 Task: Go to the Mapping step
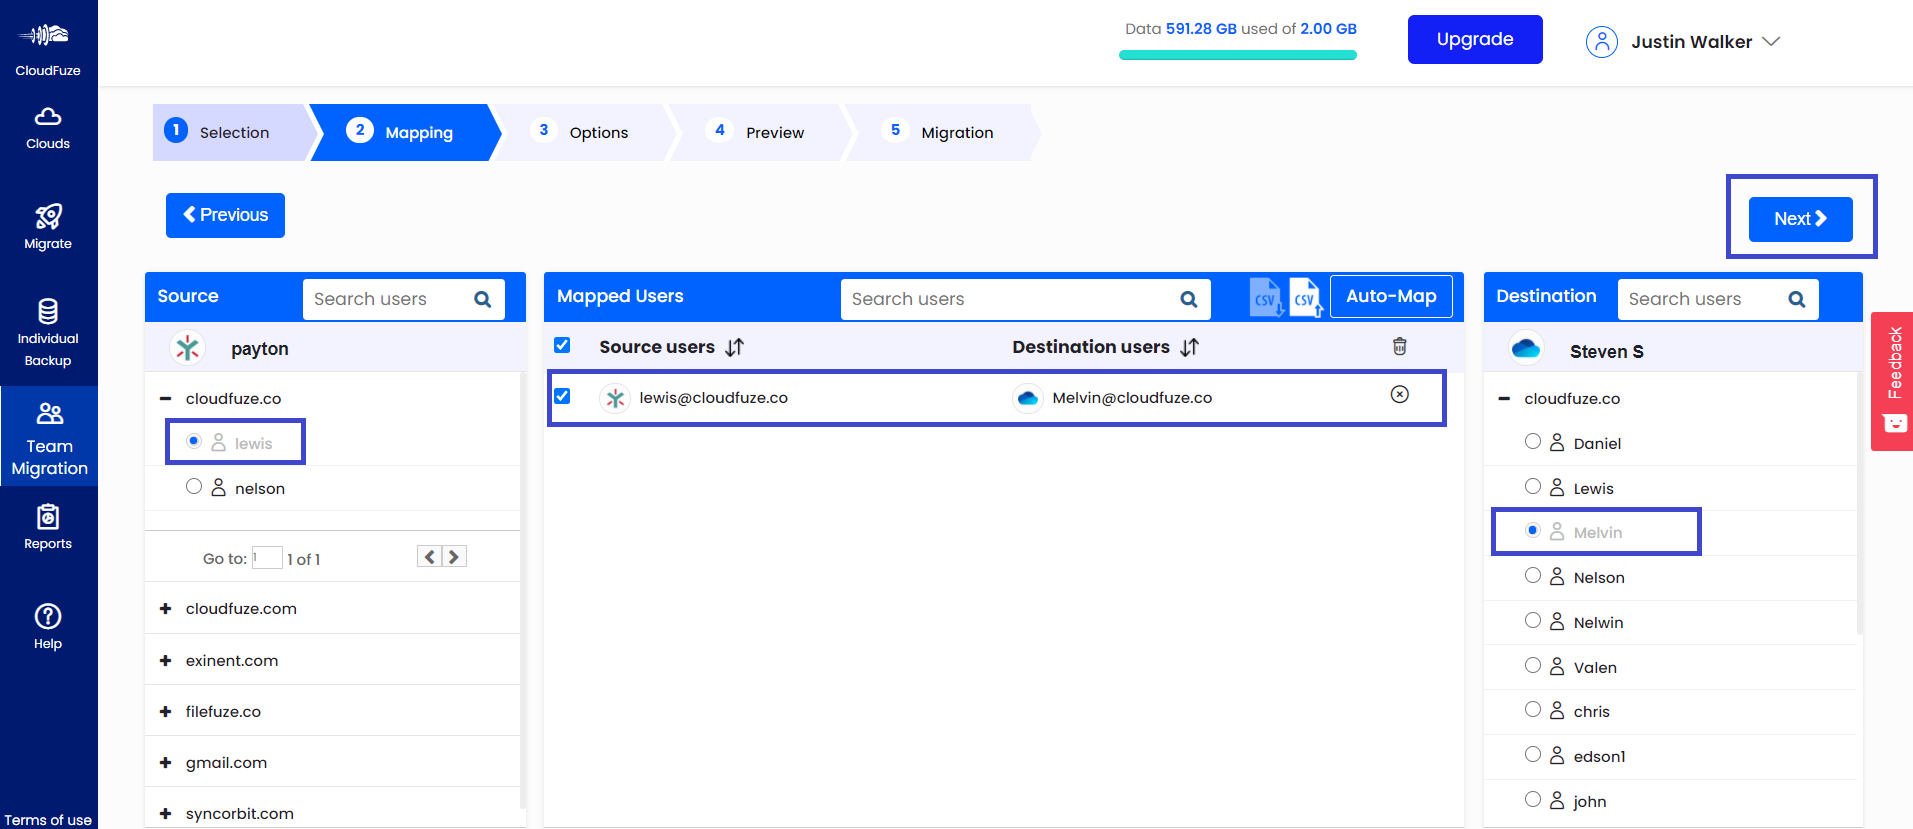[405, 132]
